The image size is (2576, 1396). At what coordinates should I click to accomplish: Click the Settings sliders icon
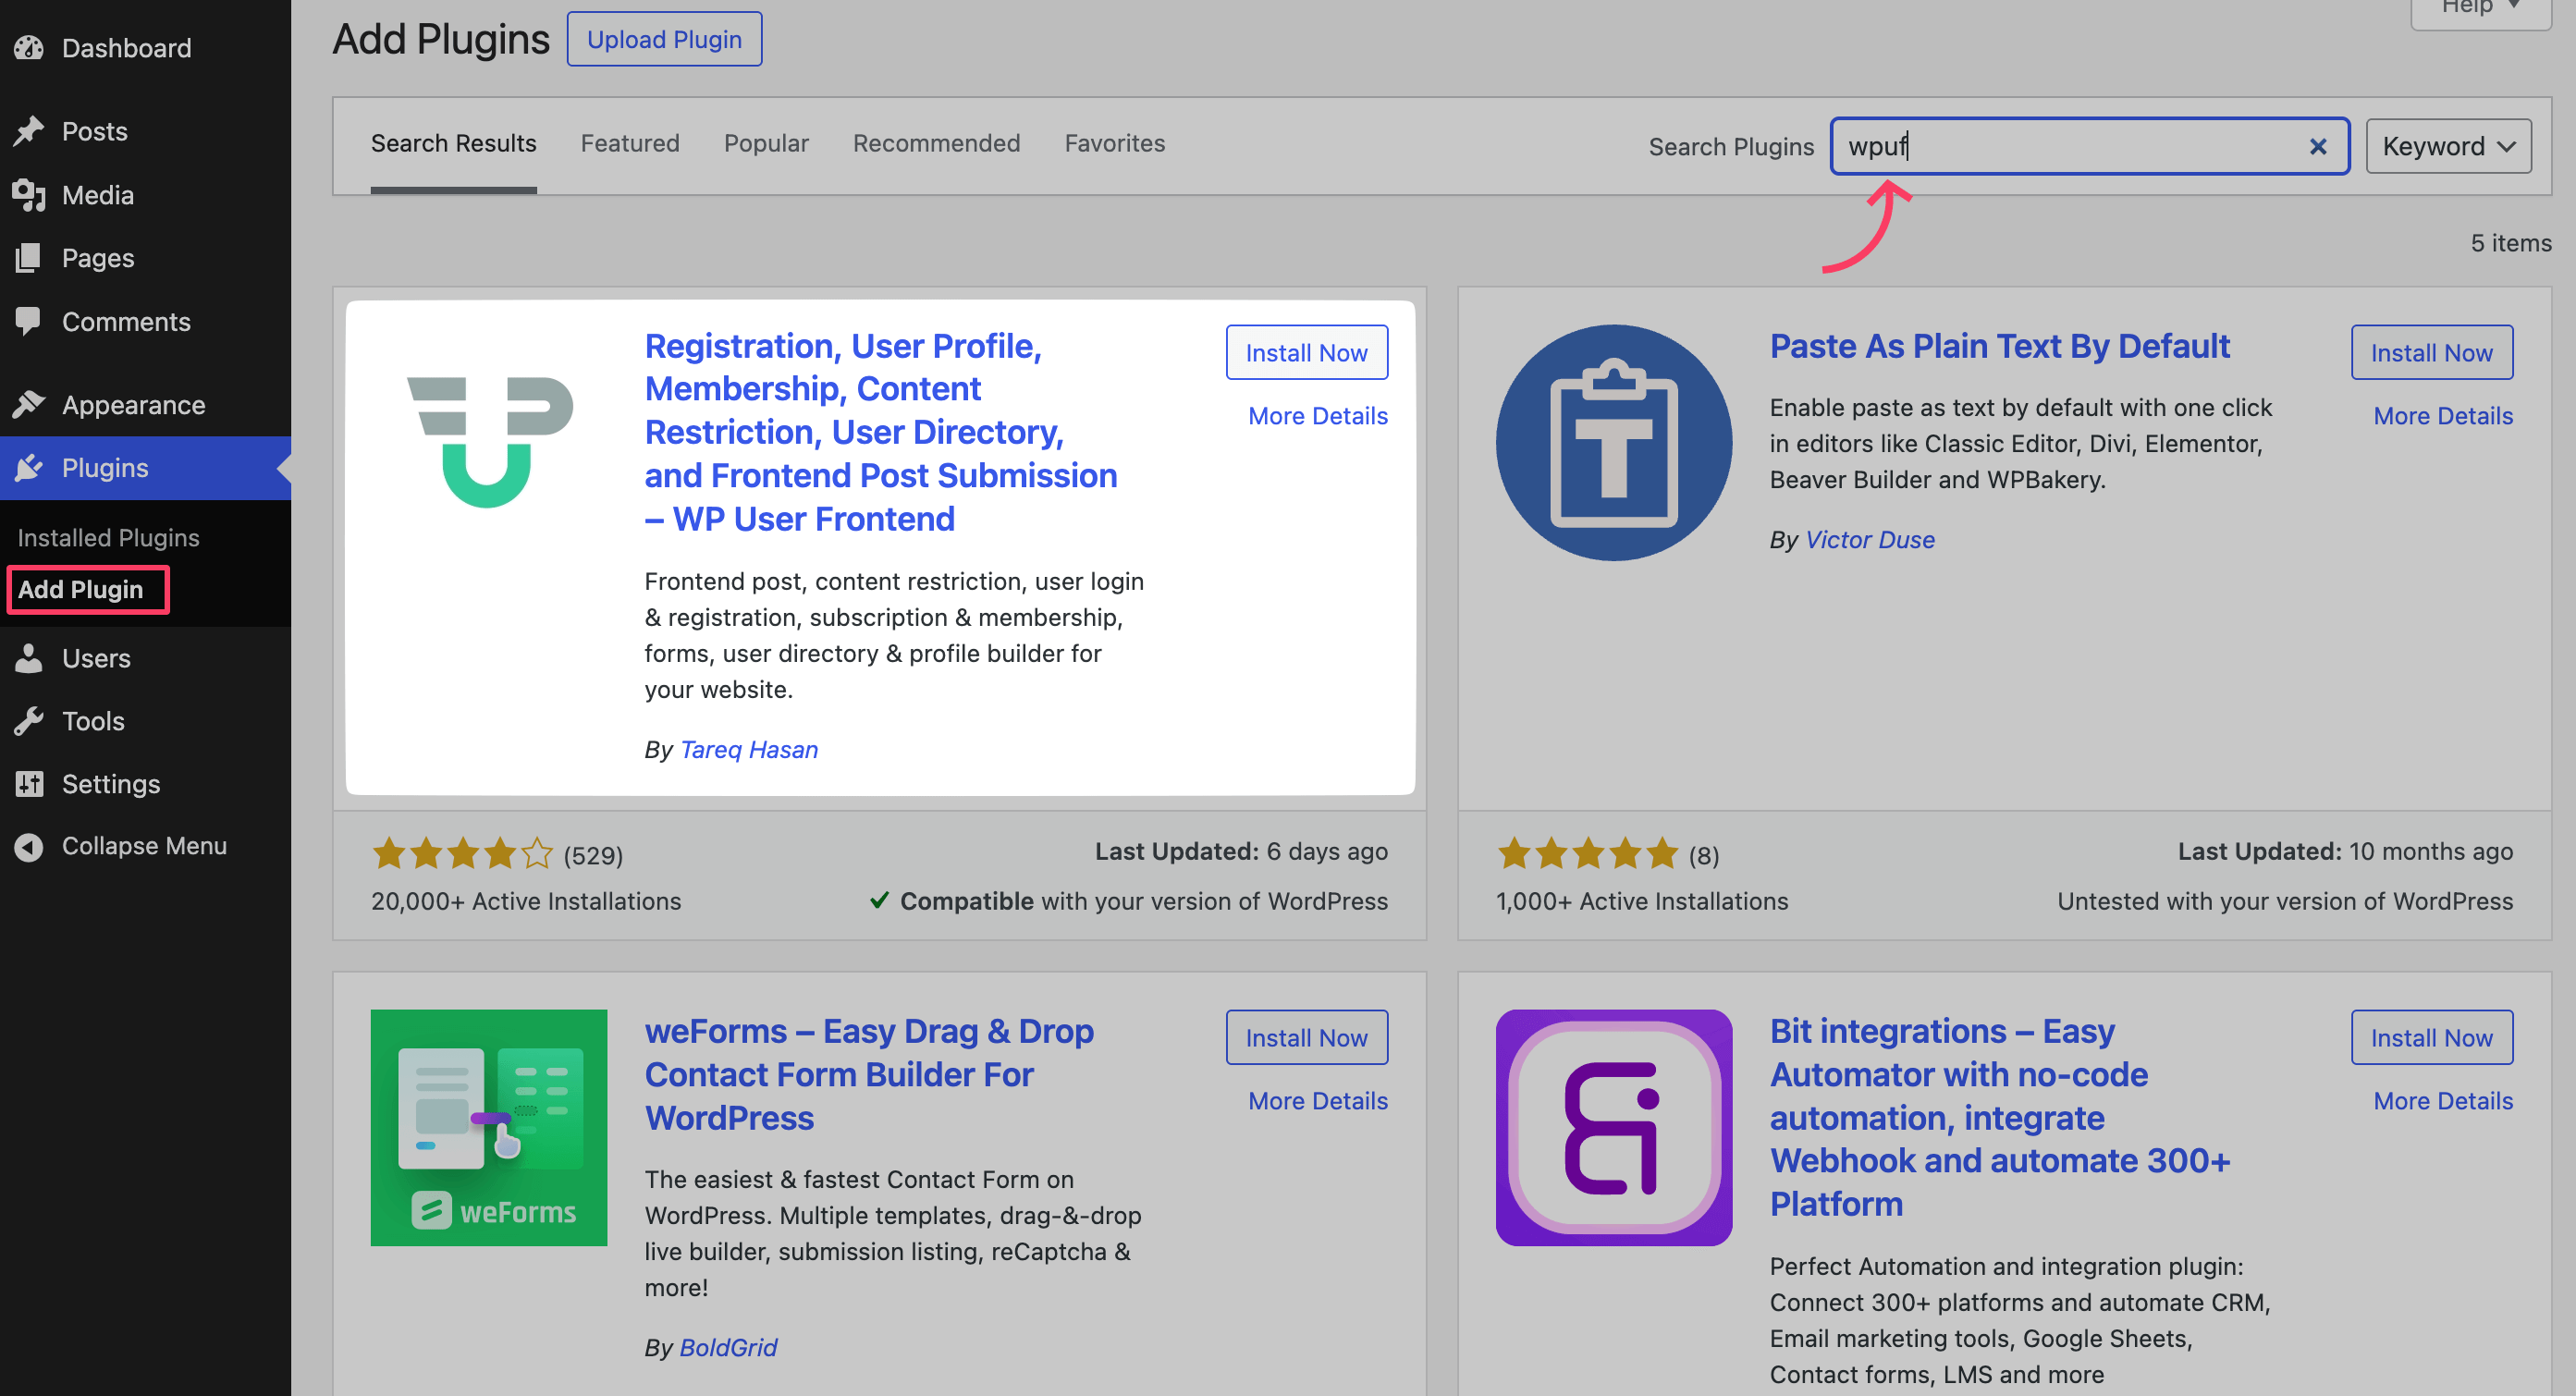[x=29, y=784]
